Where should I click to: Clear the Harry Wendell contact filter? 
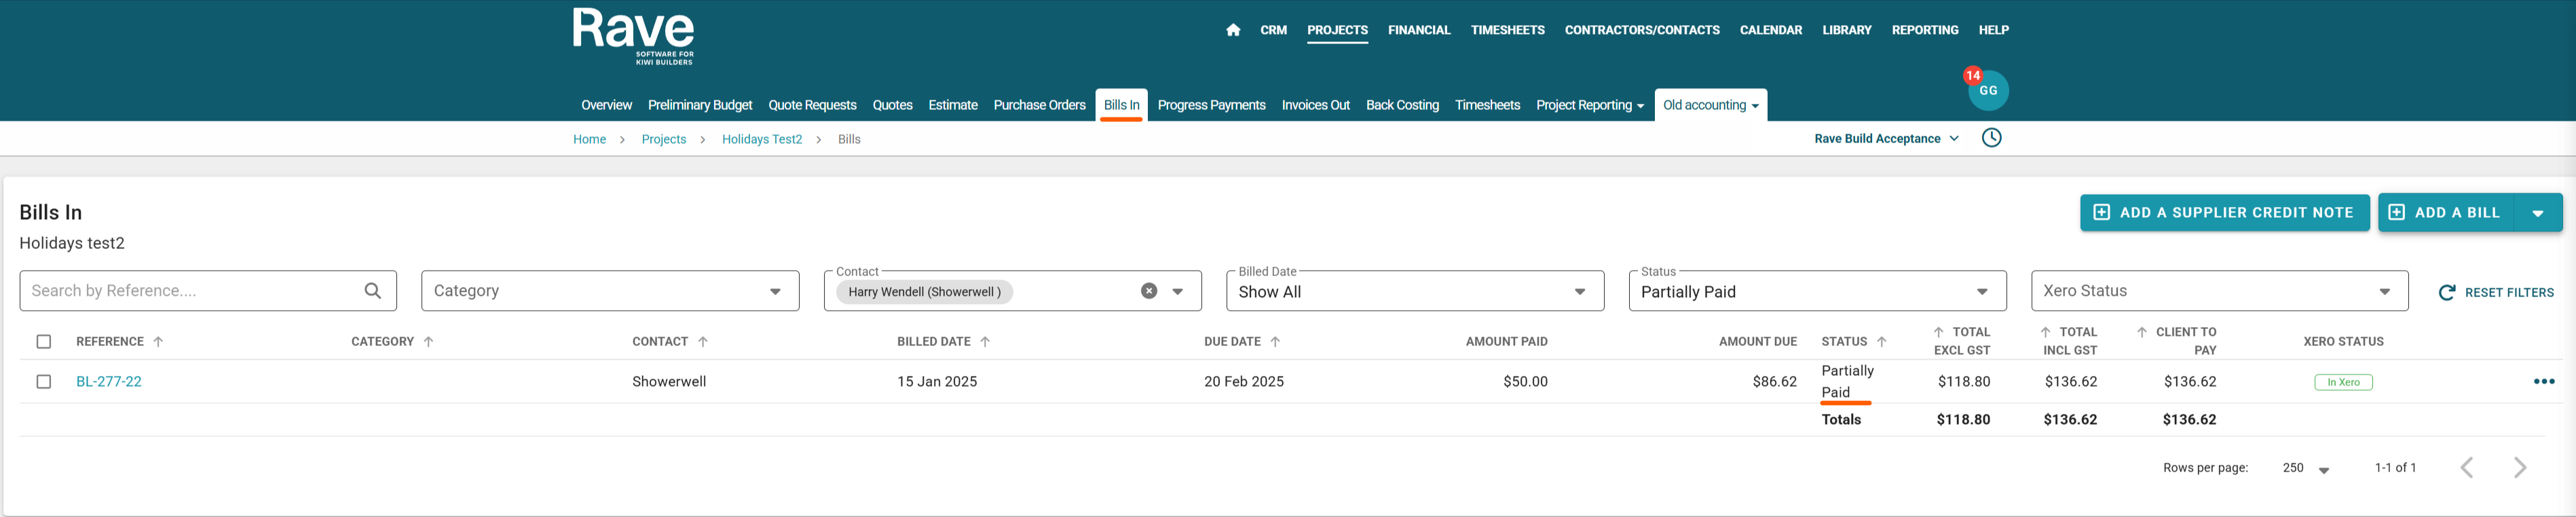point(1149,291)
